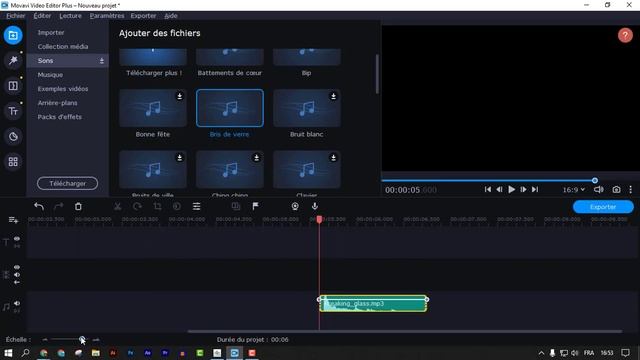The width and height of the screenshot is (640, 360).
Task: Click the undo arrow on timeline toolbar
Action: coord(39,207)
